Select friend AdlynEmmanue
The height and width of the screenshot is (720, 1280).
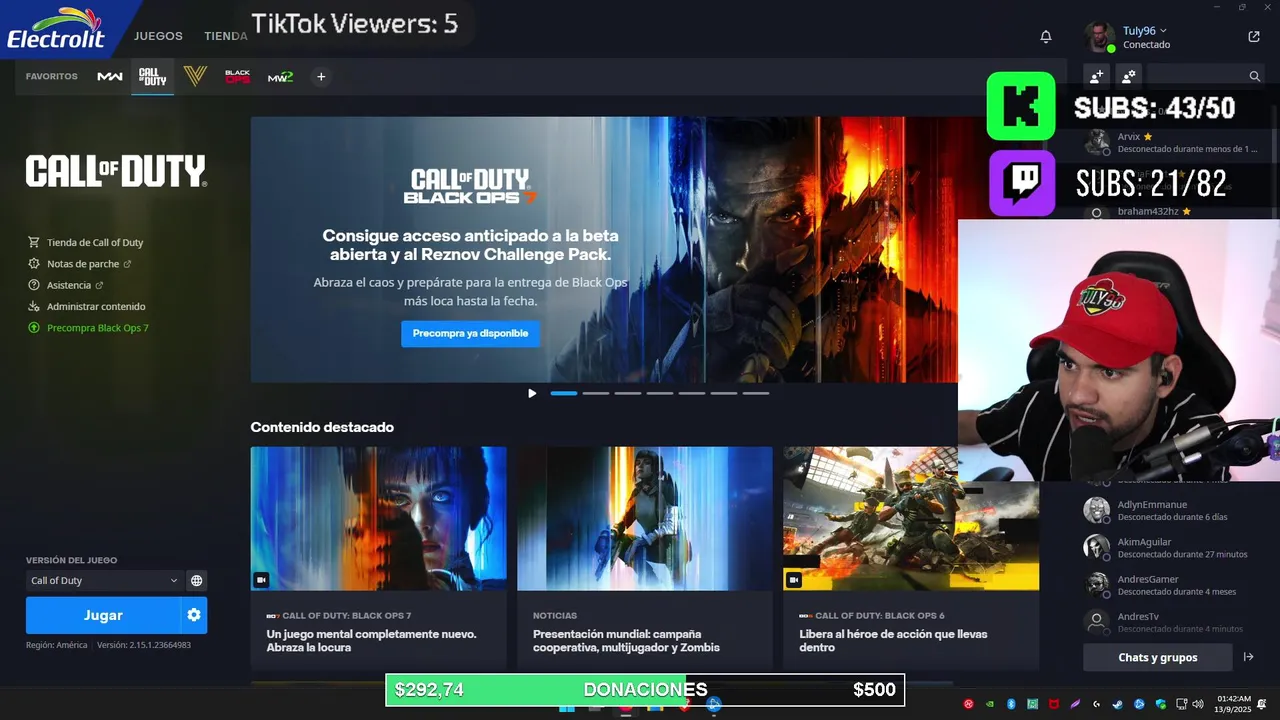[x=1175, y=510]
